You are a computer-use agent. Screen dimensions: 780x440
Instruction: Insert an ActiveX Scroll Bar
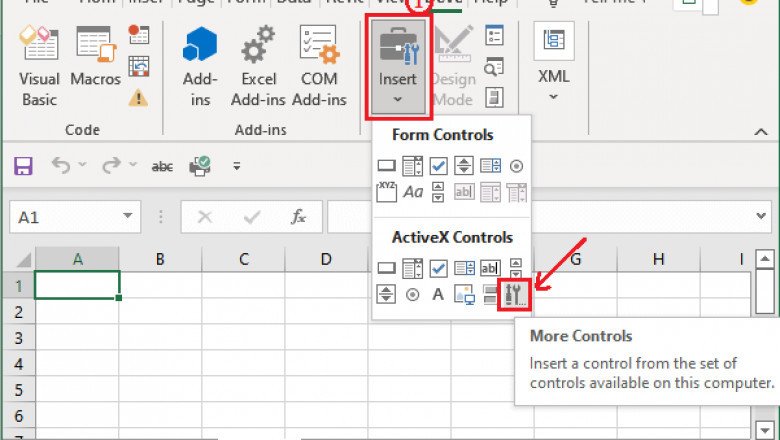point(516,268)
